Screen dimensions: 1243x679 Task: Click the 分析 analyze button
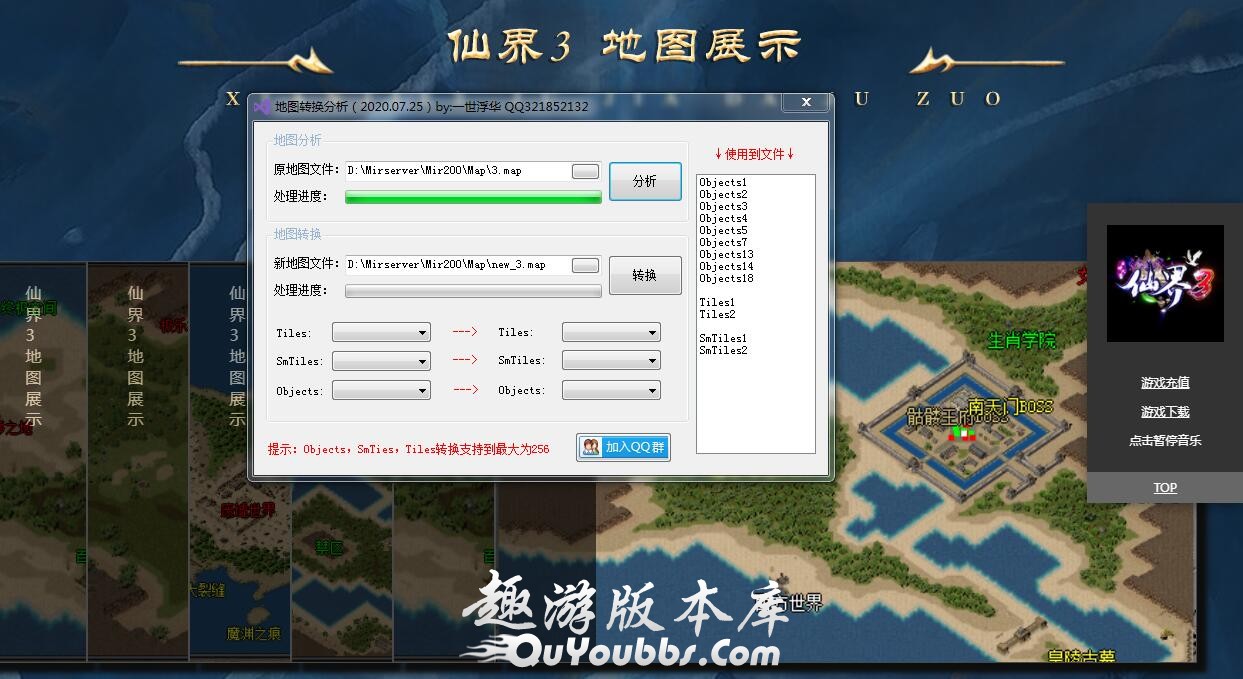click(645, 181)
